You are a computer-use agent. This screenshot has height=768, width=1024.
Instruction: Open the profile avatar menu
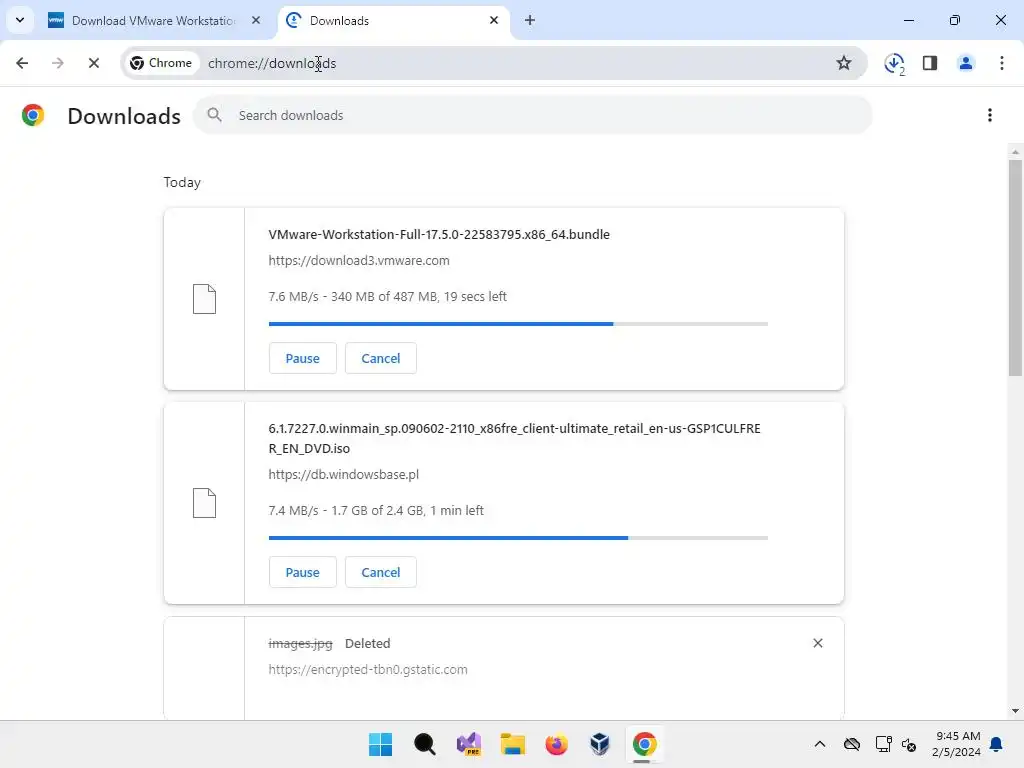click(x=966, y=63)
